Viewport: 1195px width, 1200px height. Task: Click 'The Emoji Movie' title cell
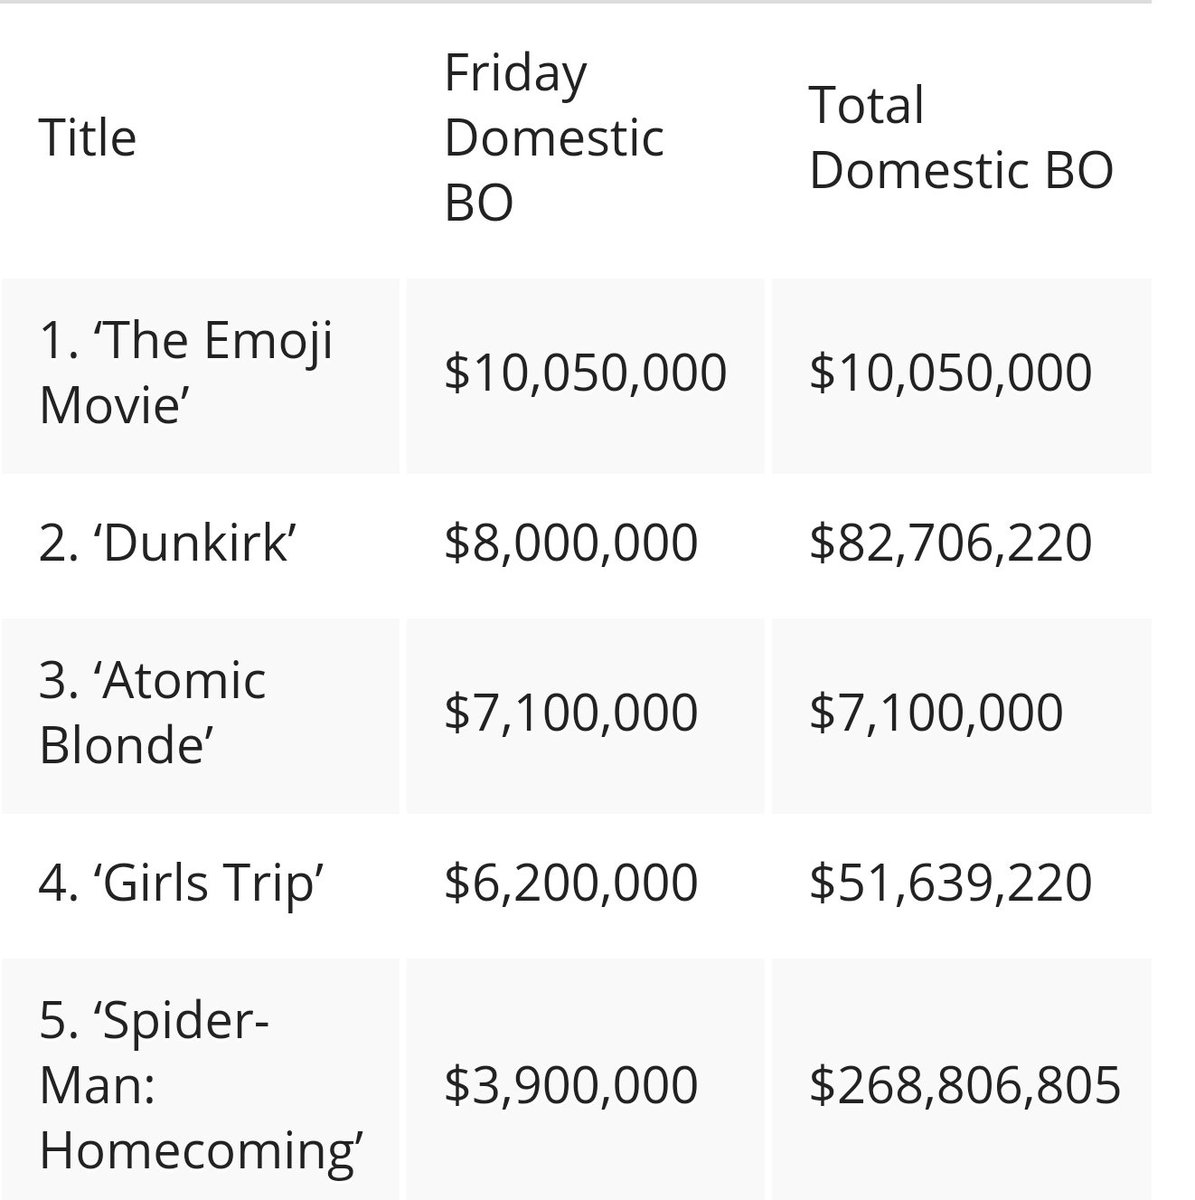click(186, 373)
